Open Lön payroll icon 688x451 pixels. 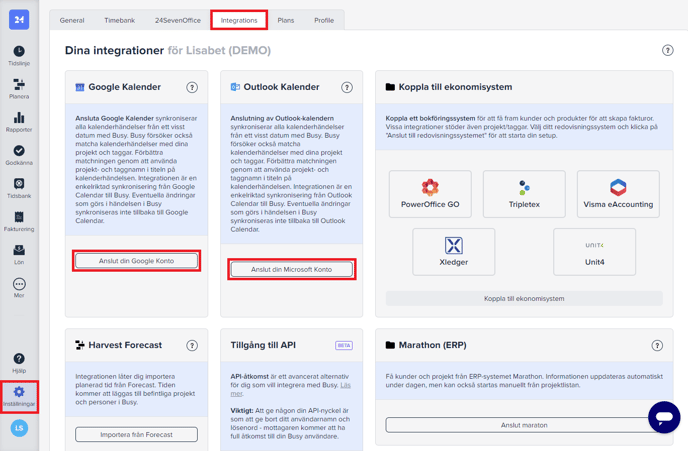[x=19, y=254]
